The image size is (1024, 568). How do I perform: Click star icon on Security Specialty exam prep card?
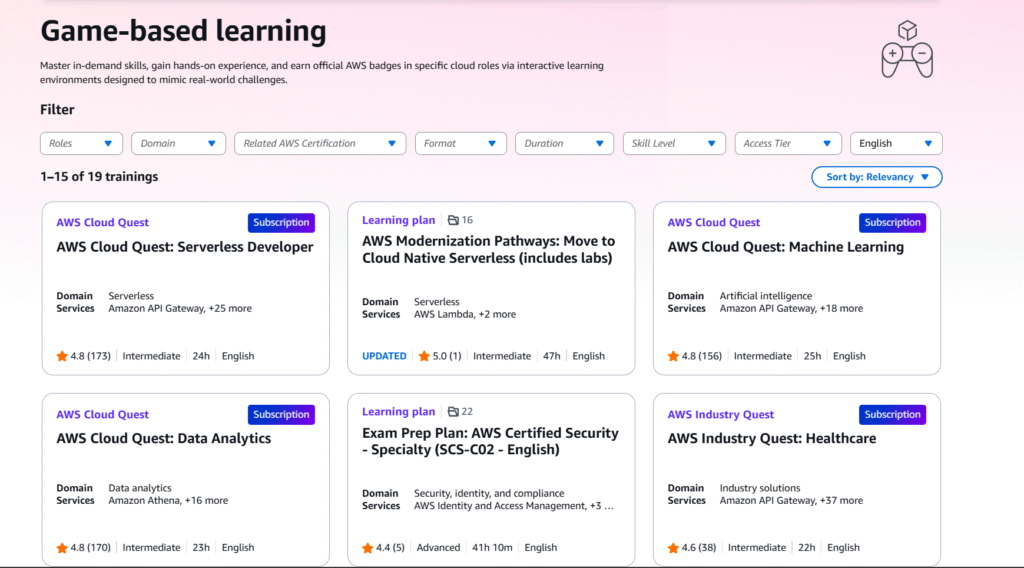pos(368,548)
